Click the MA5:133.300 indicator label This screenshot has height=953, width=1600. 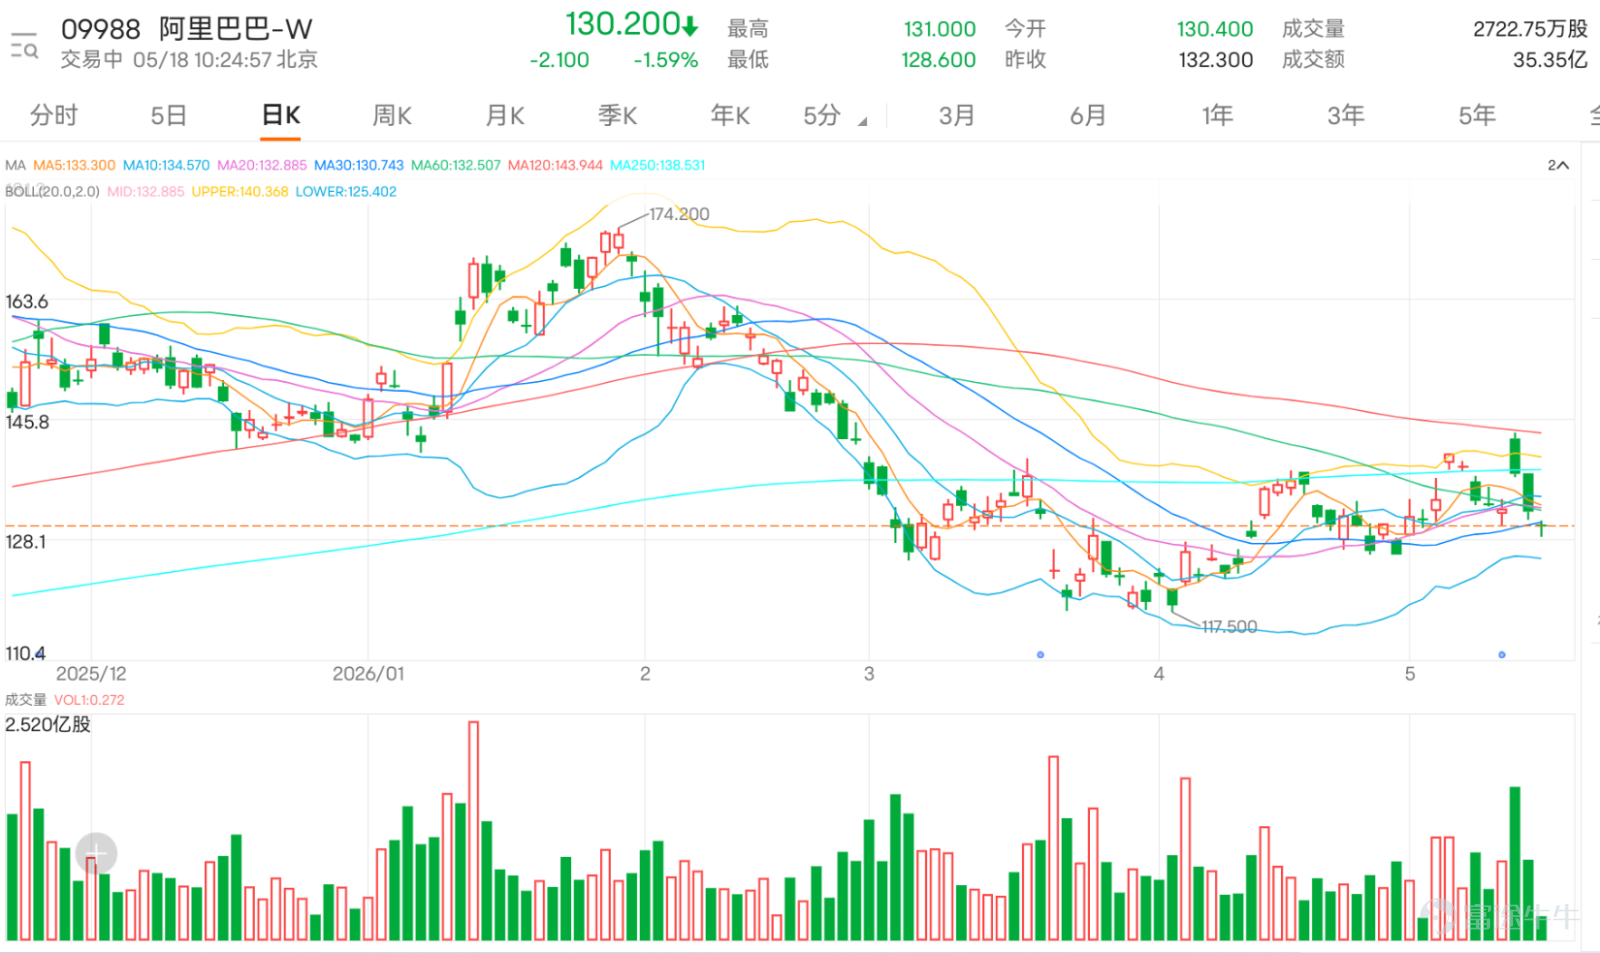pos(74,165)
